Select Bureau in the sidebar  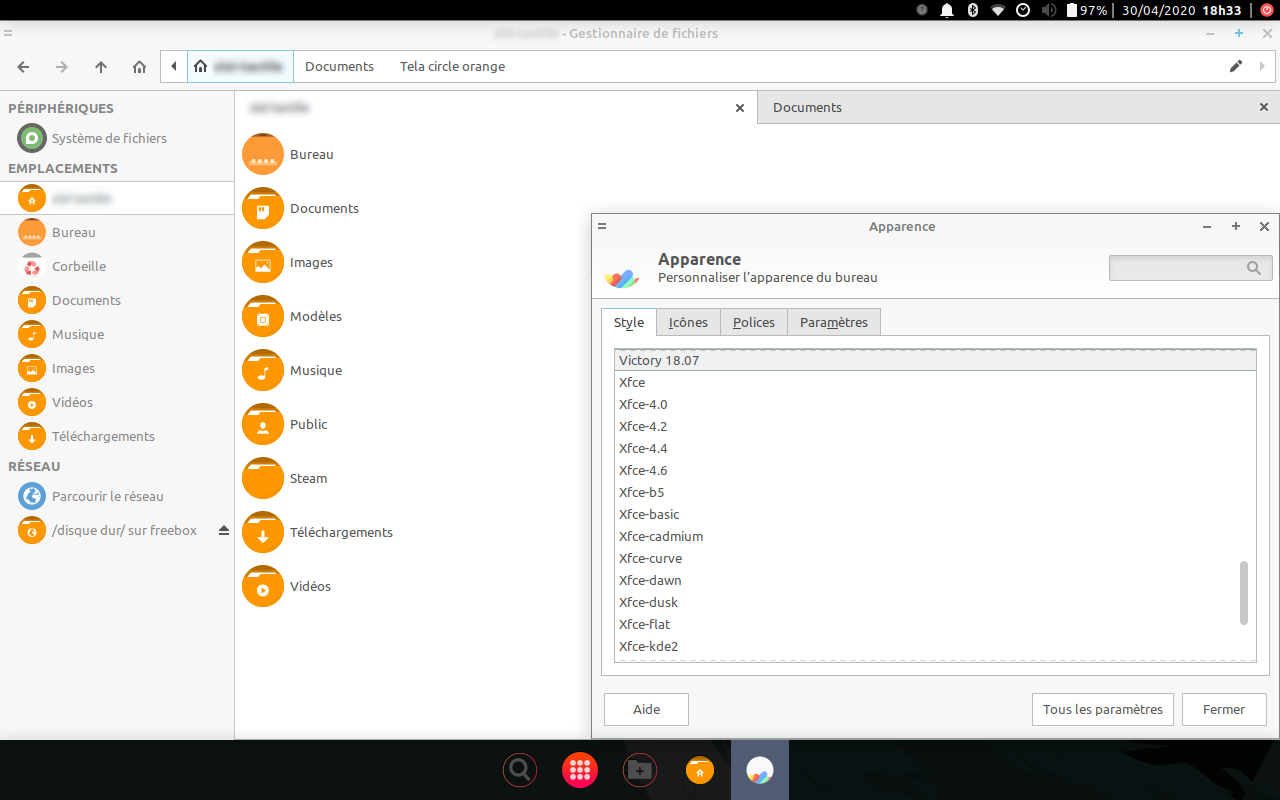point(117,232)
